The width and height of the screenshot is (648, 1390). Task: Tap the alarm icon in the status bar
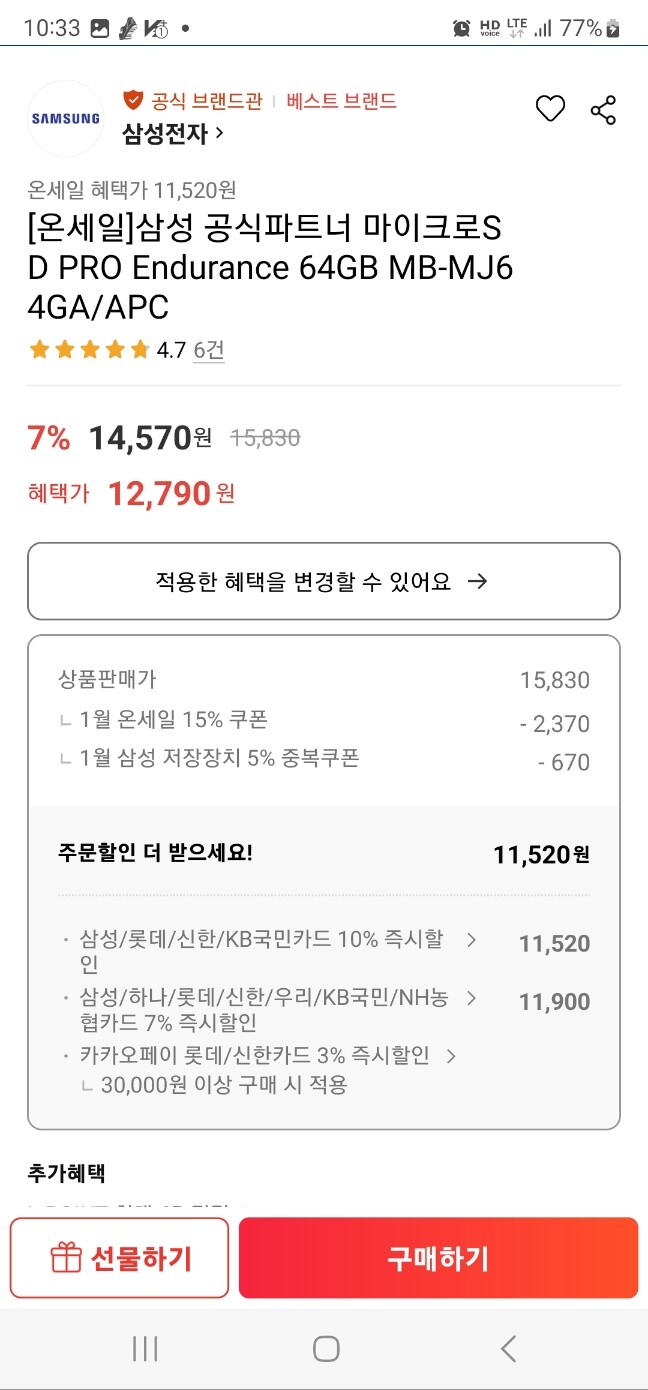point(461,27)
